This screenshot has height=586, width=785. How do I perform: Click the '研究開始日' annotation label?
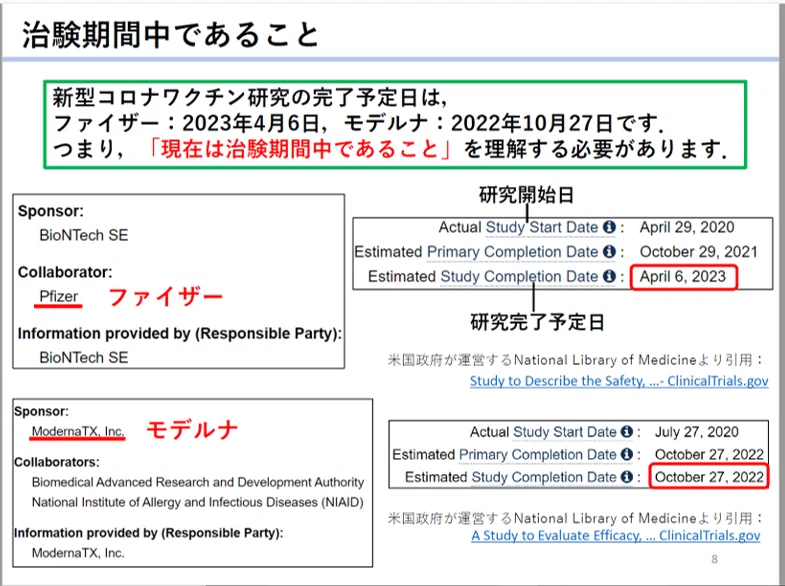point(527,195)
